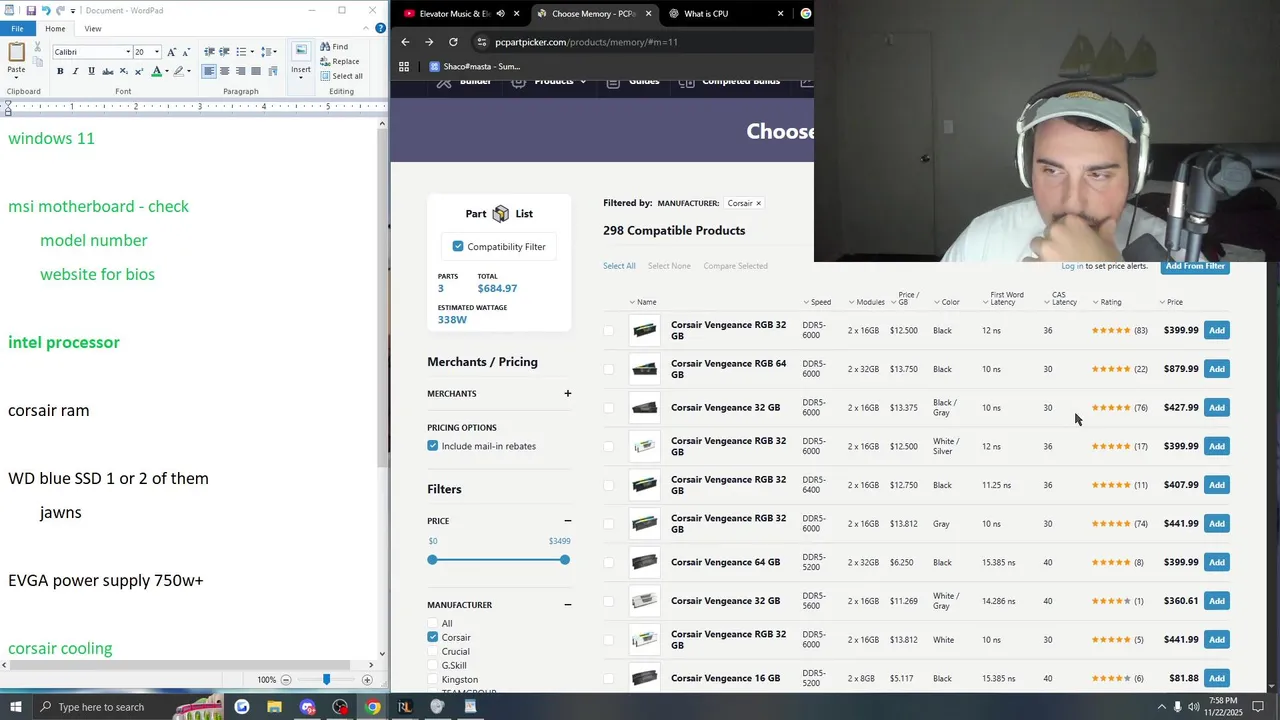The height and width of the screenshot is (720, 1280).
Task: Tick checkbox for Corsair Vengeance 64 GB row
Action: tap(608, 562)
